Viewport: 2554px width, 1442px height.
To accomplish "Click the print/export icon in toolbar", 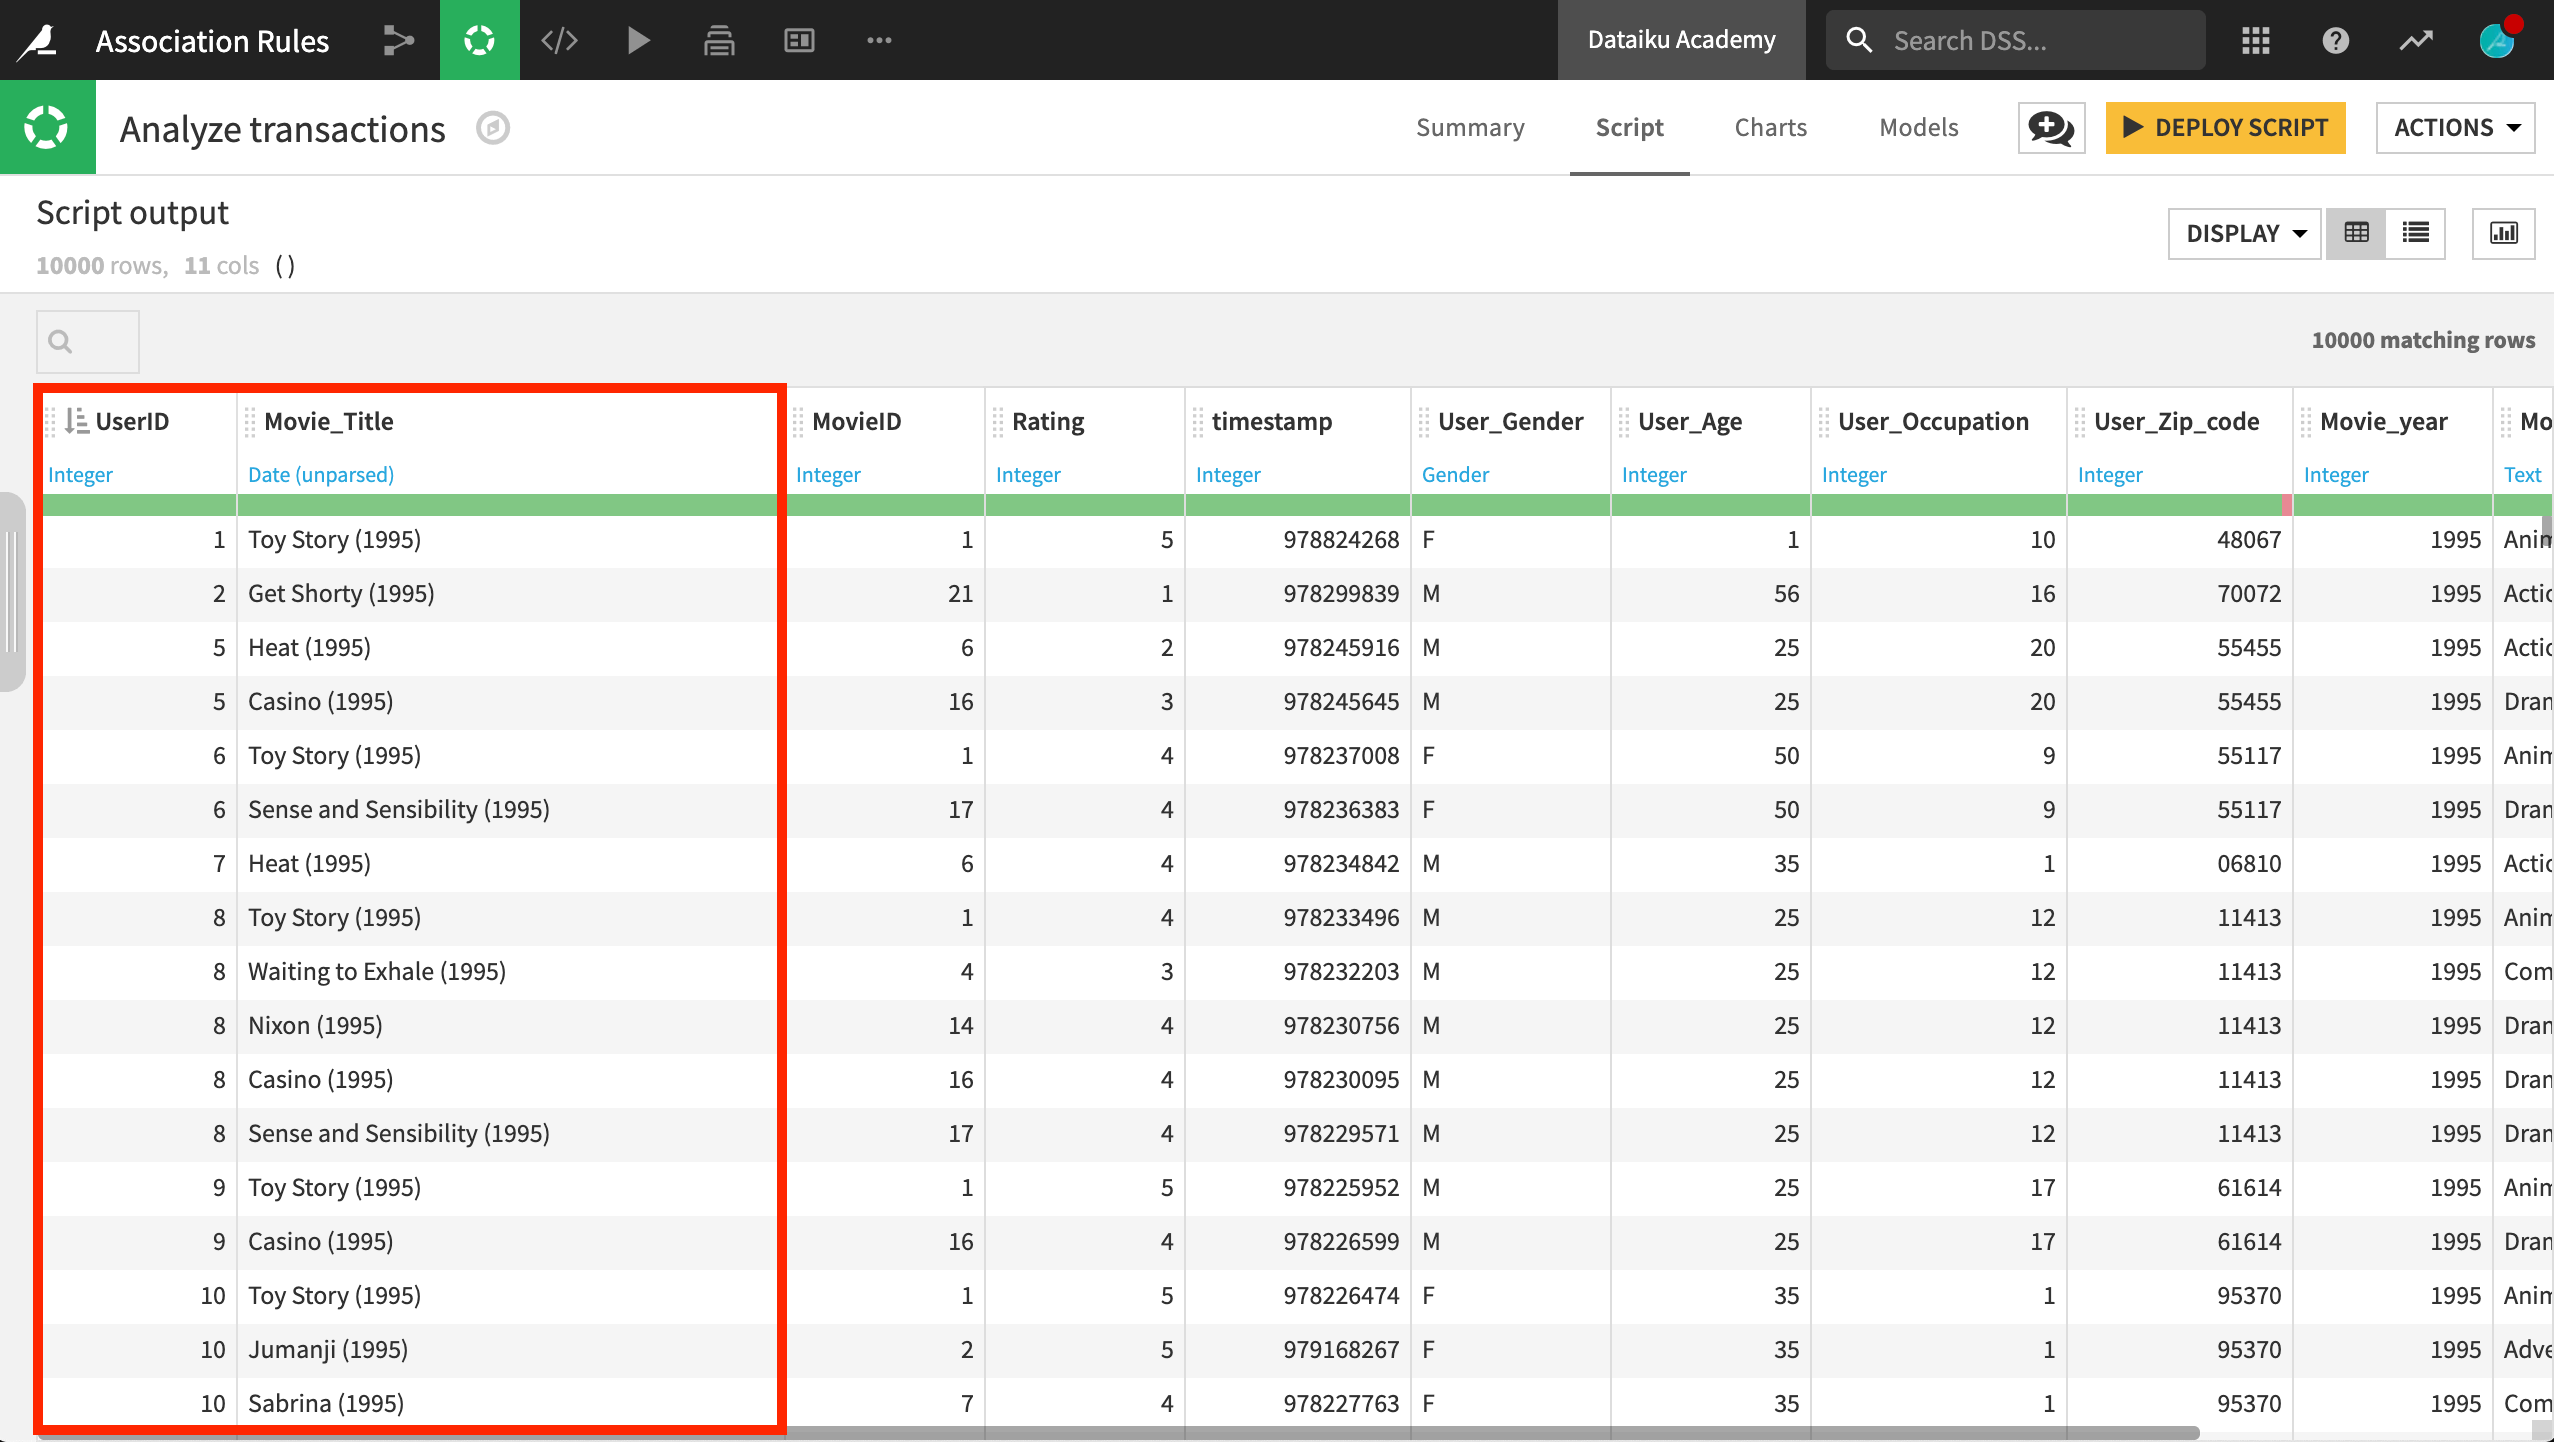I will tap(719, 39).
